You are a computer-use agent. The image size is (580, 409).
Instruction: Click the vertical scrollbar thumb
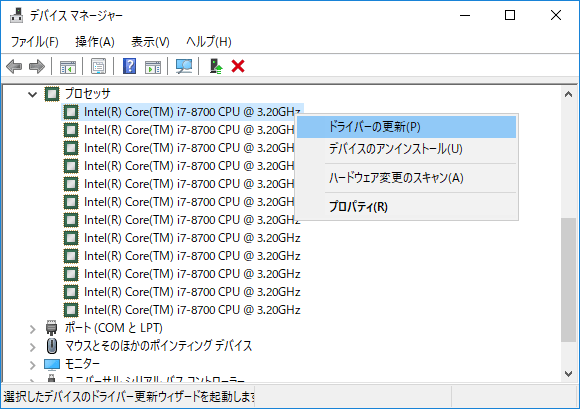[569, 280]
